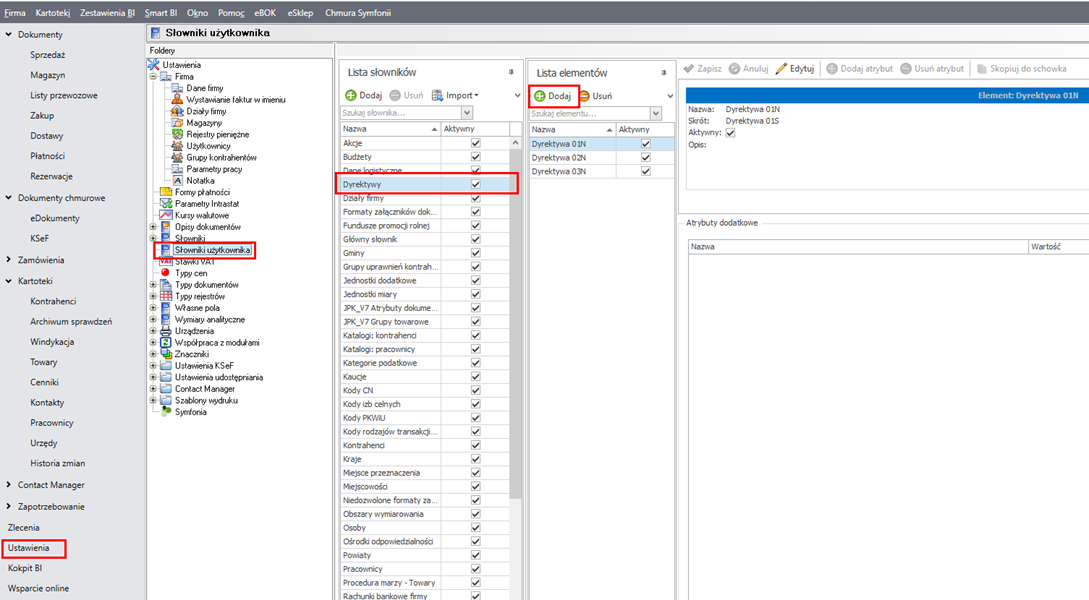Viewport: 1089px width, 600px height.
Task: Open the Symfonia item in folder tree
Action: 190,412
